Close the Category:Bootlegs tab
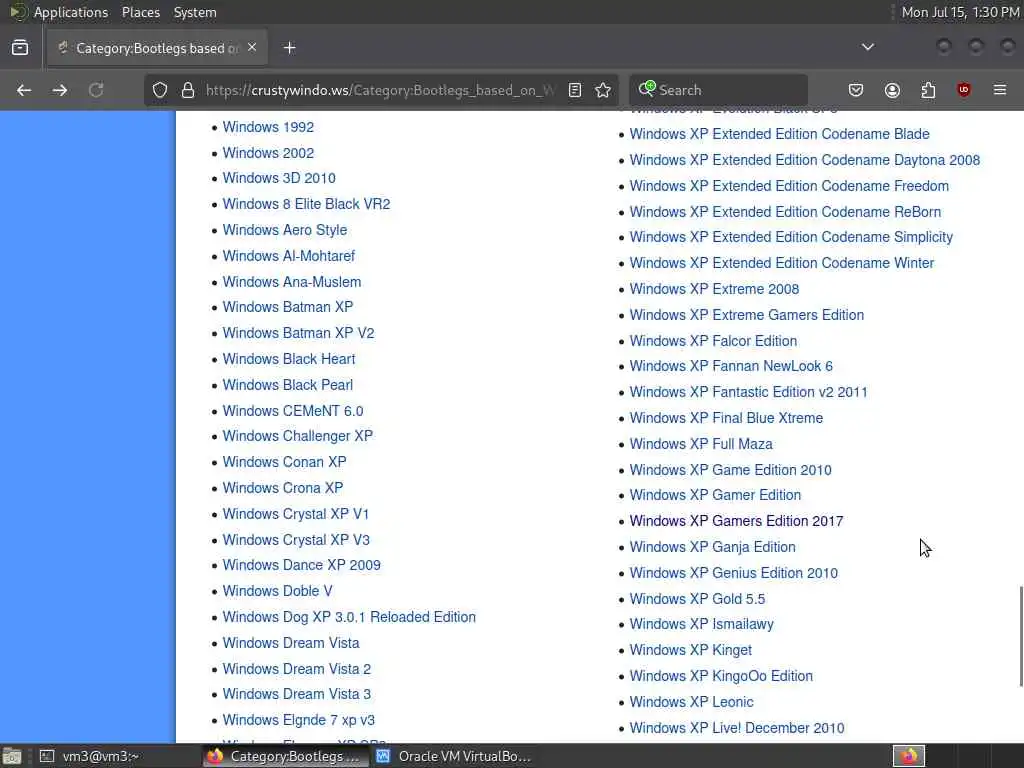The image size is (1024, 768). pyautogui.click(x=252, y=48)
